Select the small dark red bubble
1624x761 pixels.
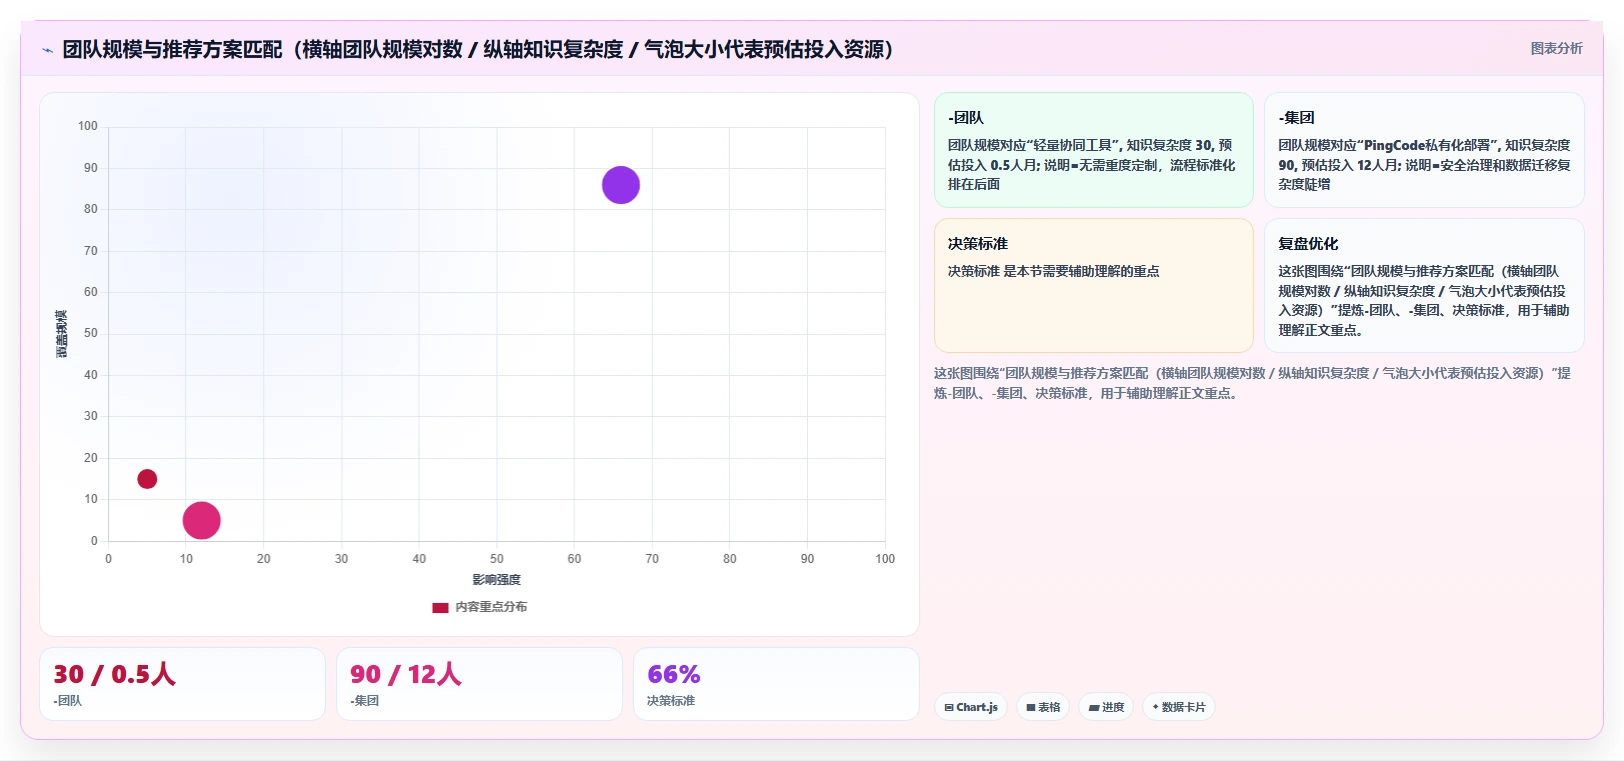[x=147, y=479]
